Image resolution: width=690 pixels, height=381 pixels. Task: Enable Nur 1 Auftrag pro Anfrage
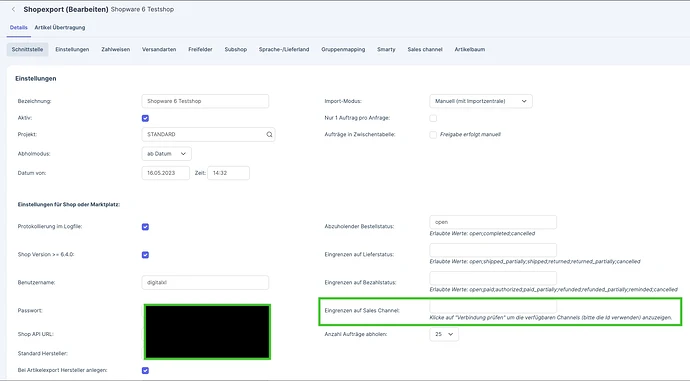click(433, 118)
